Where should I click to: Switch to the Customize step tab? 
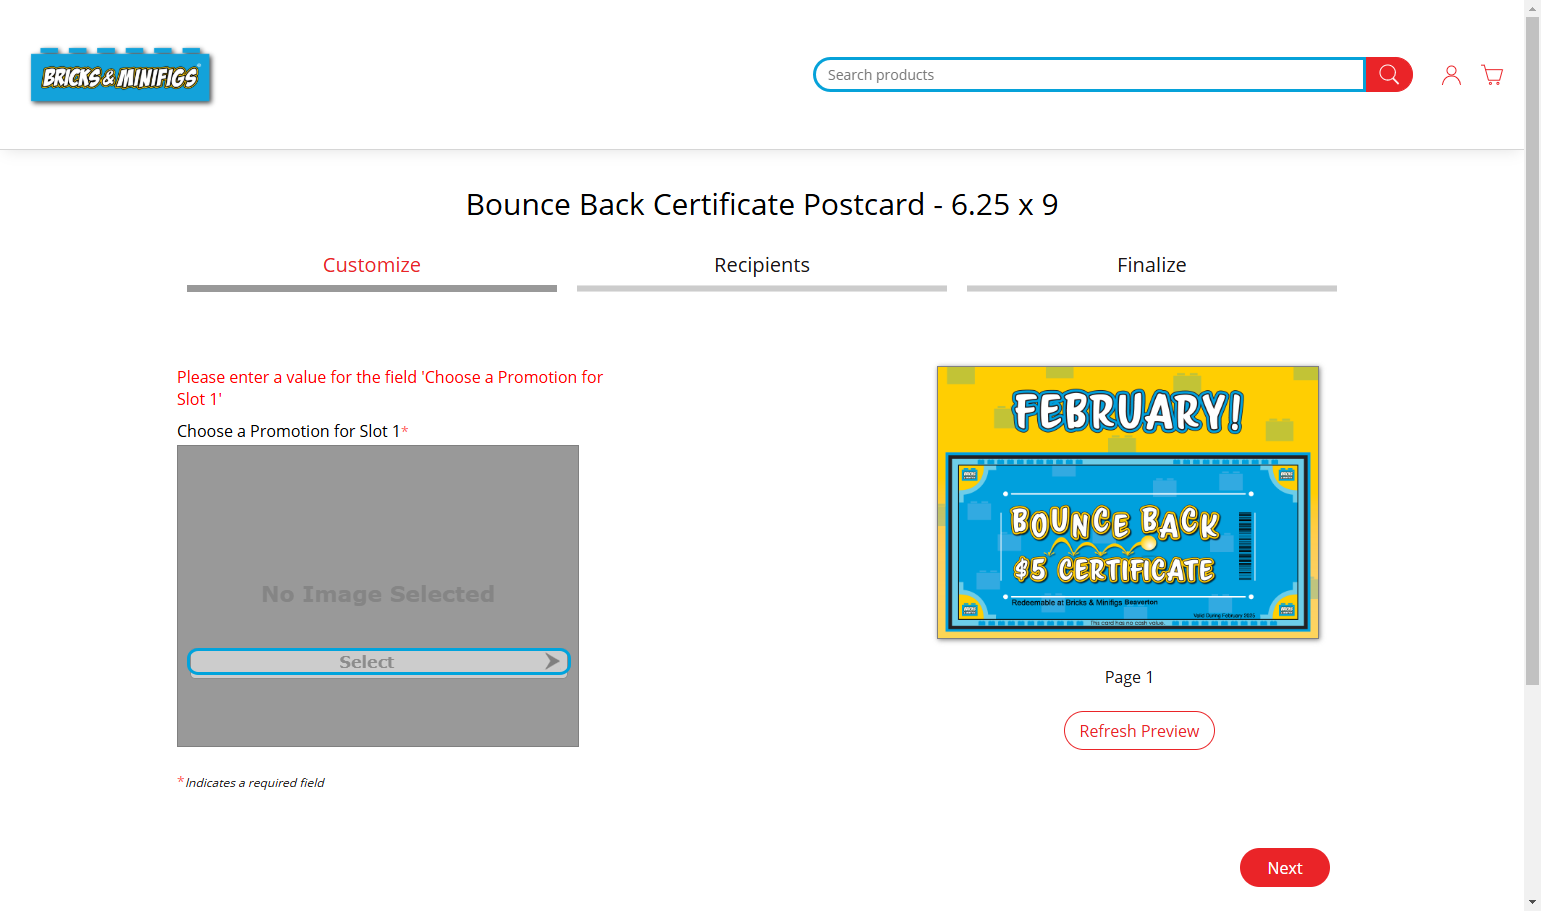tap(372, 265)
